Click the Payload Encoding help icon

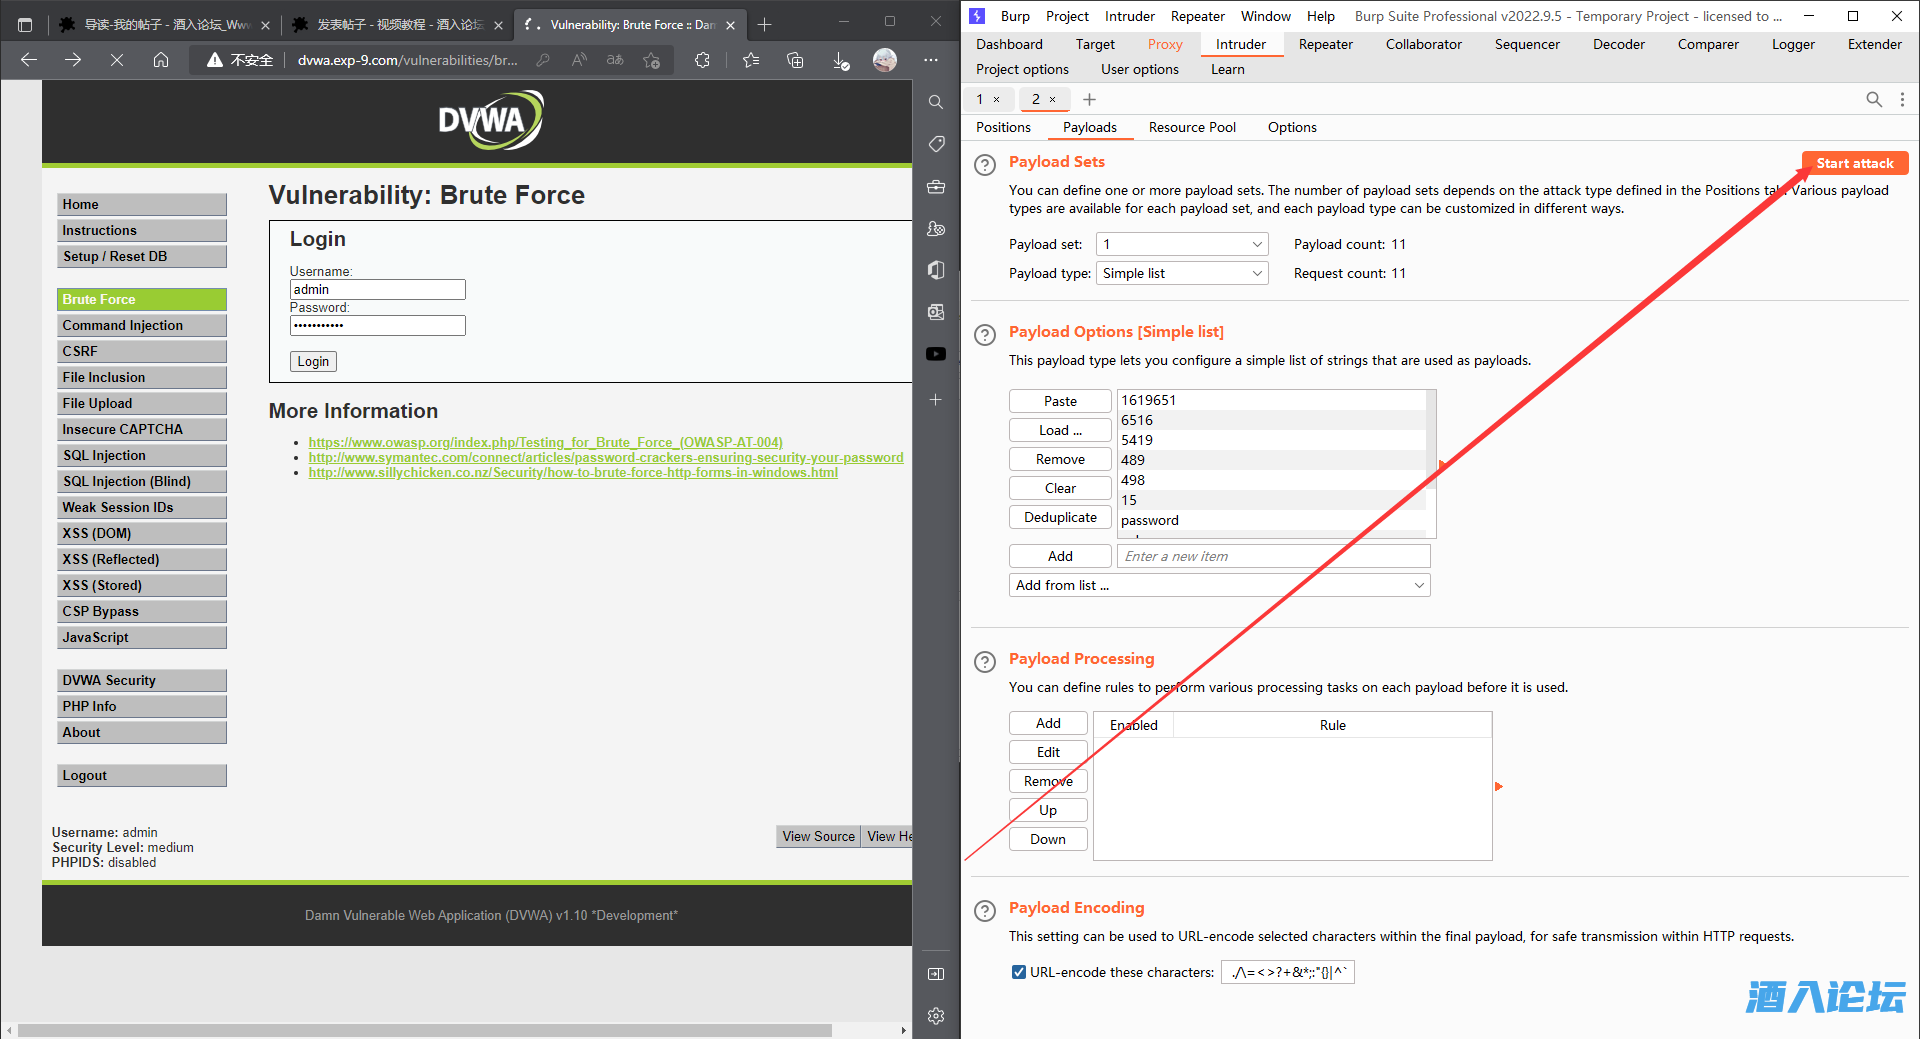pos(985,910)
